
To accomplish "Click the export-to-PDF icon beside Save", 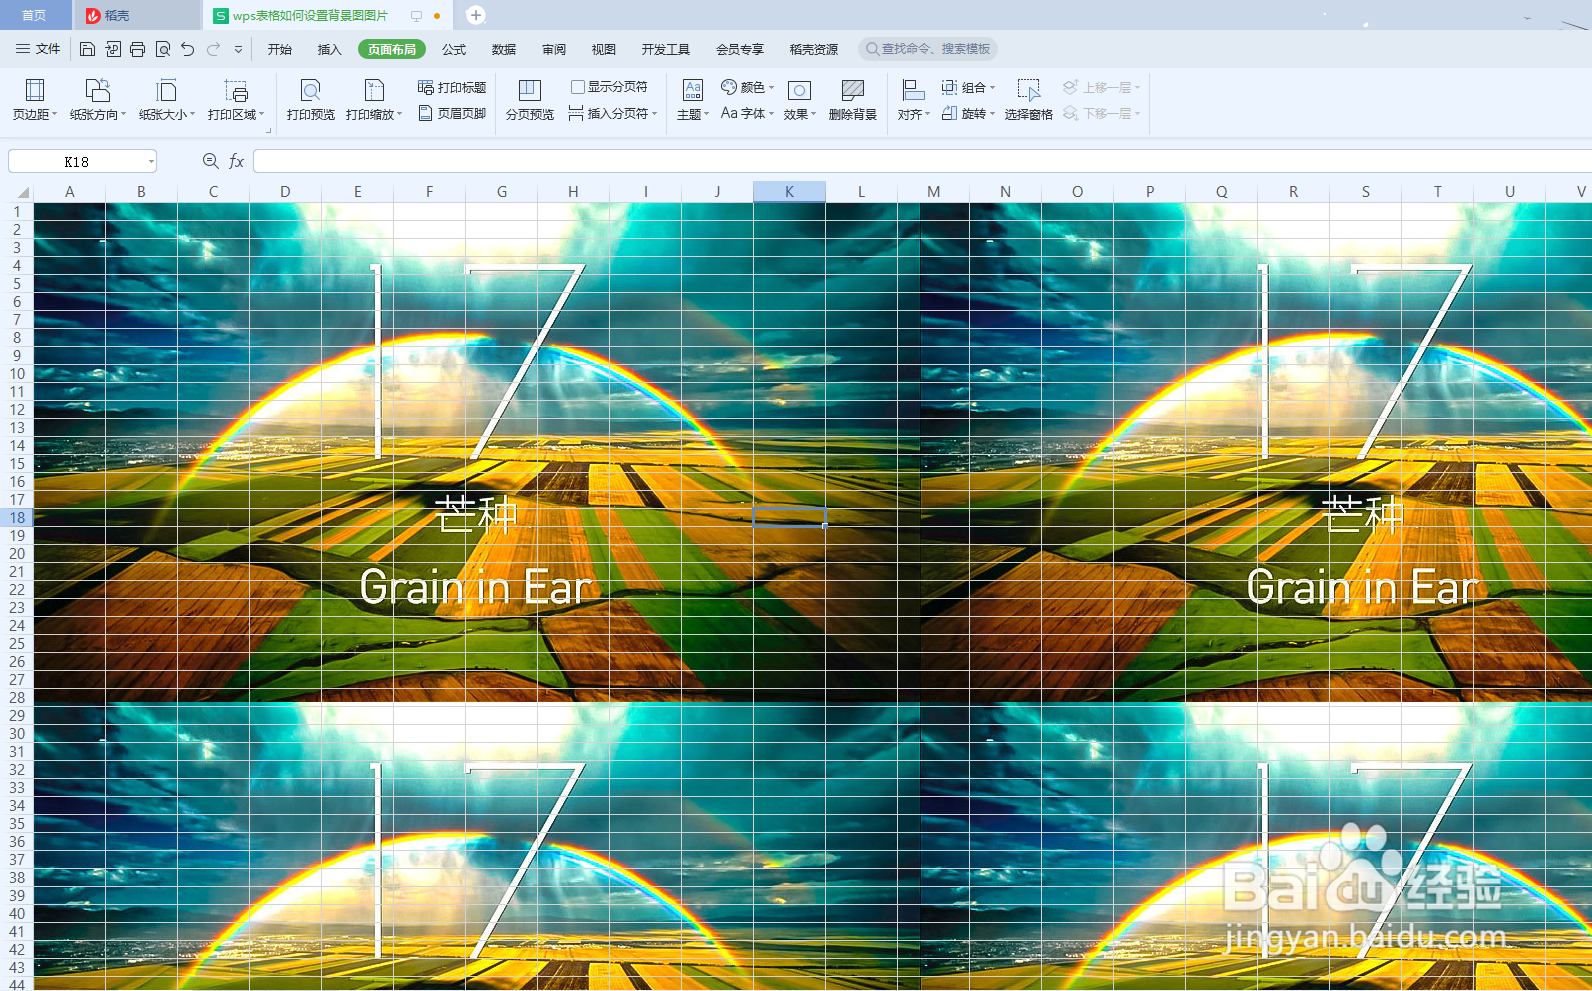I will pos(112,49).
